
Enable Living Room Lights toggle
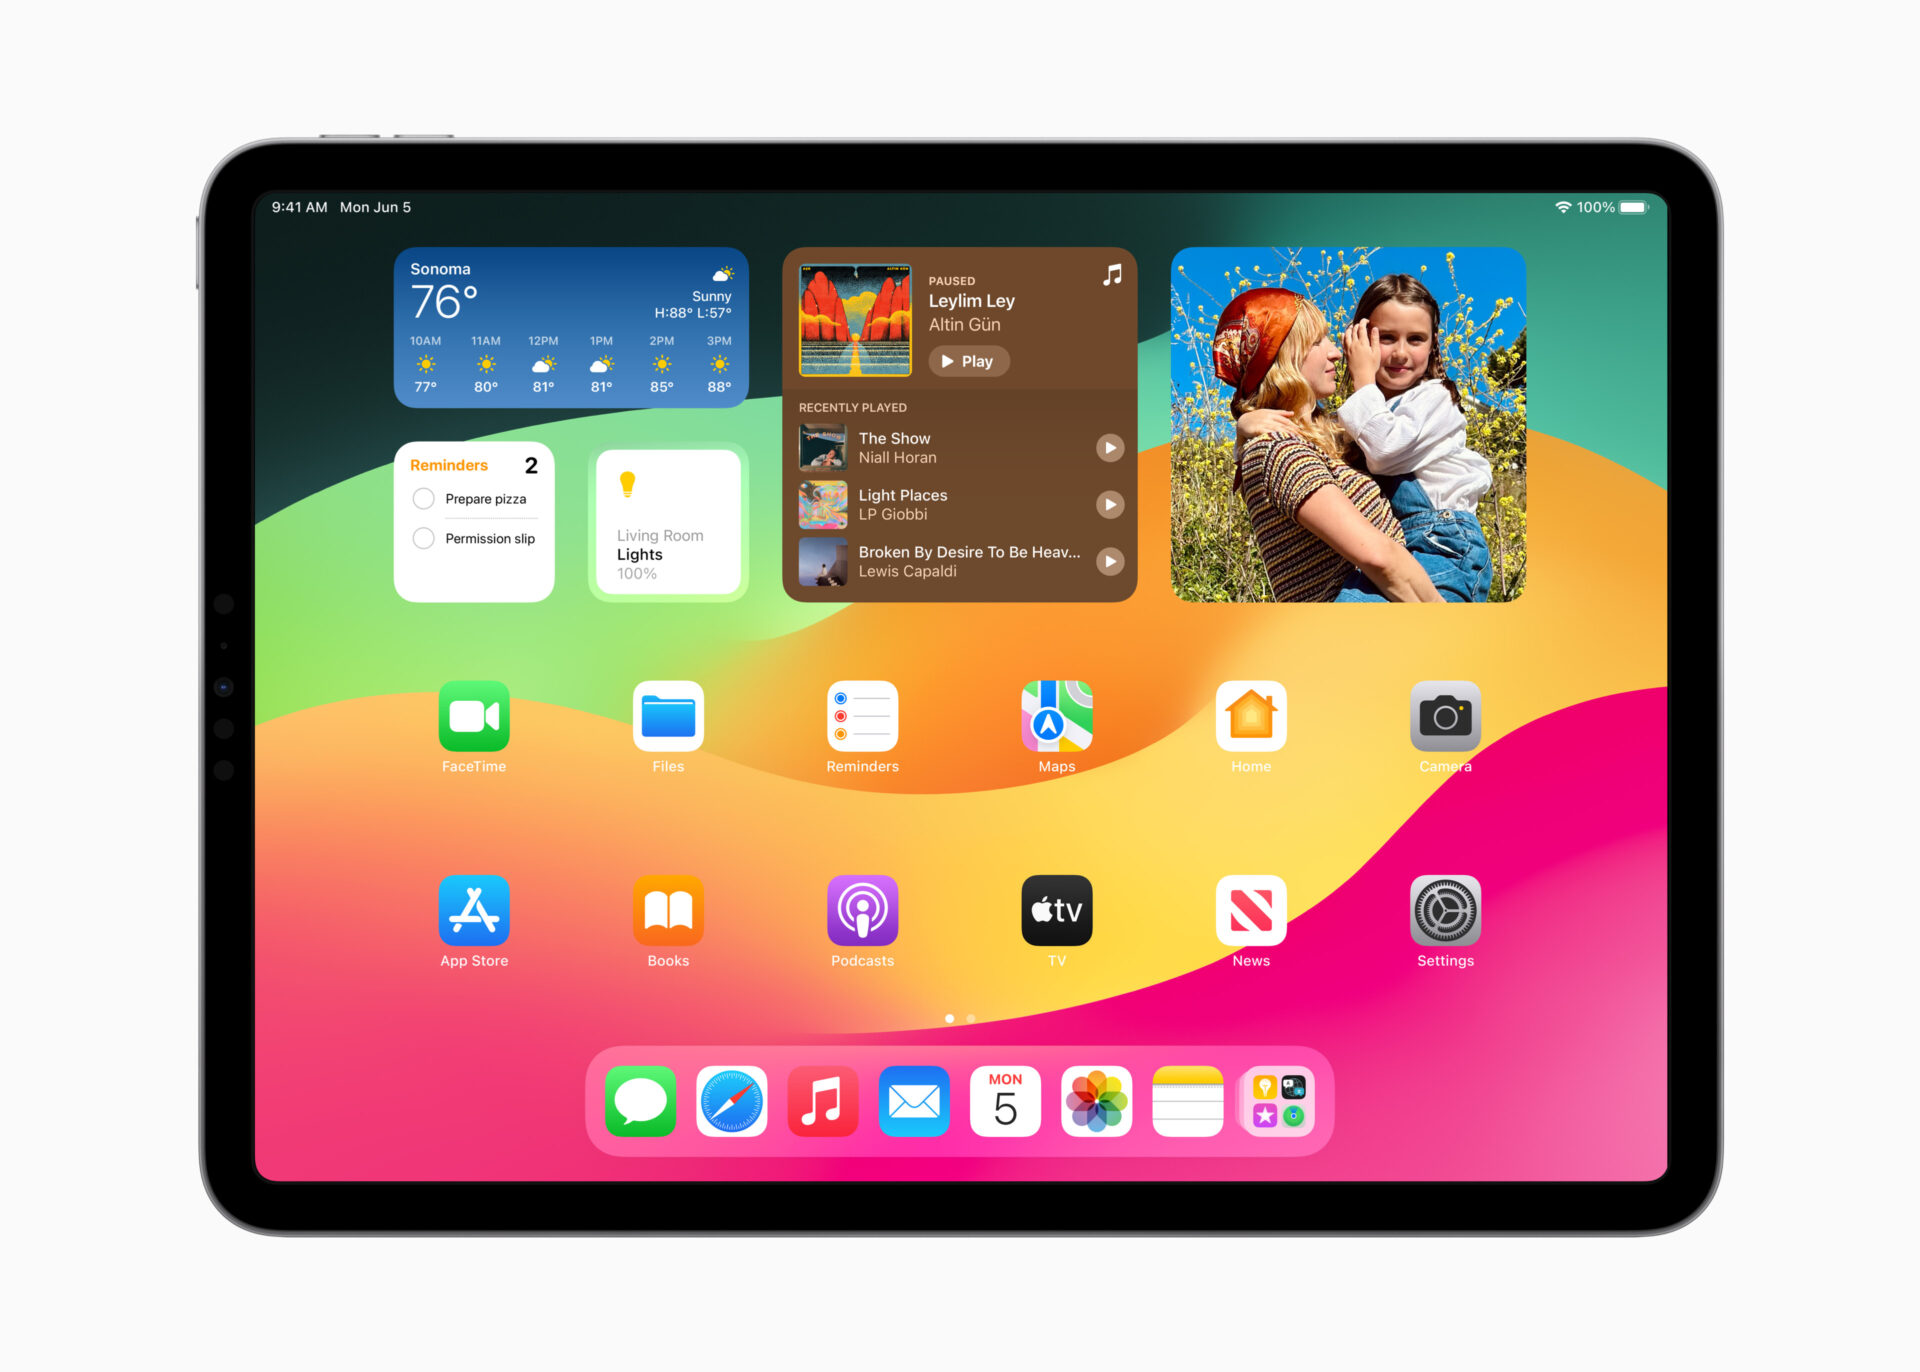coord(668,505)
